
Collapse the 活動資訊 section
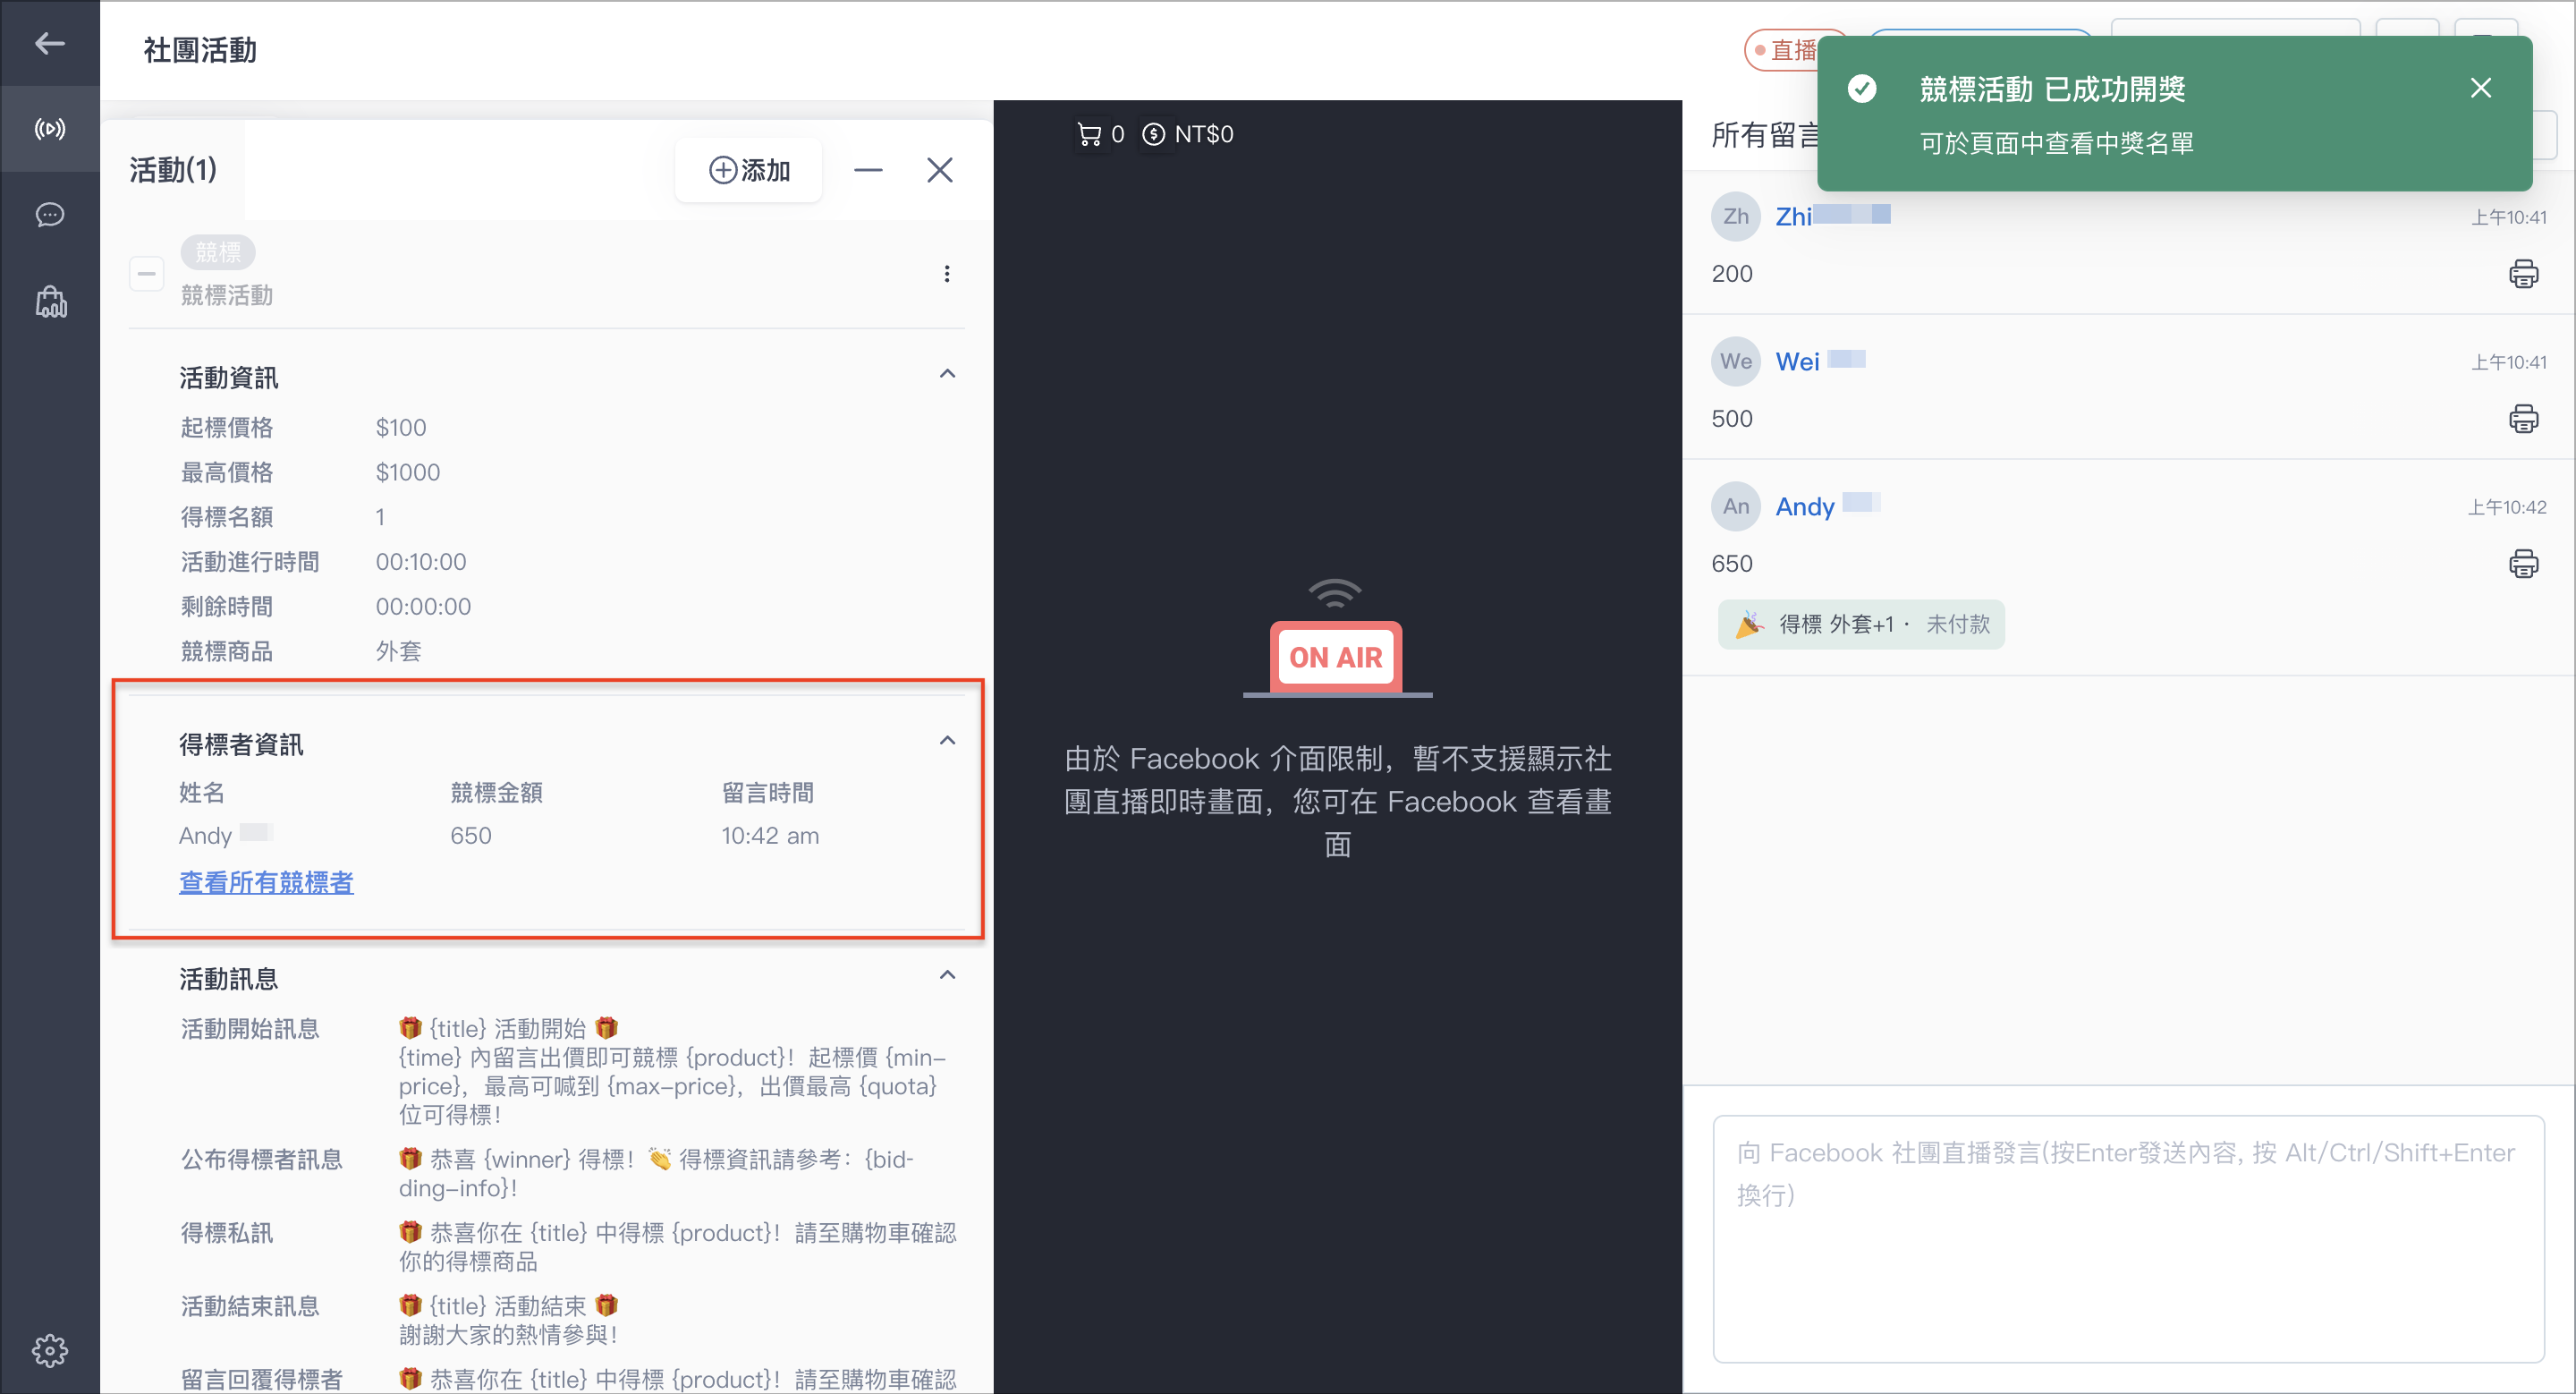click(947, 374)
